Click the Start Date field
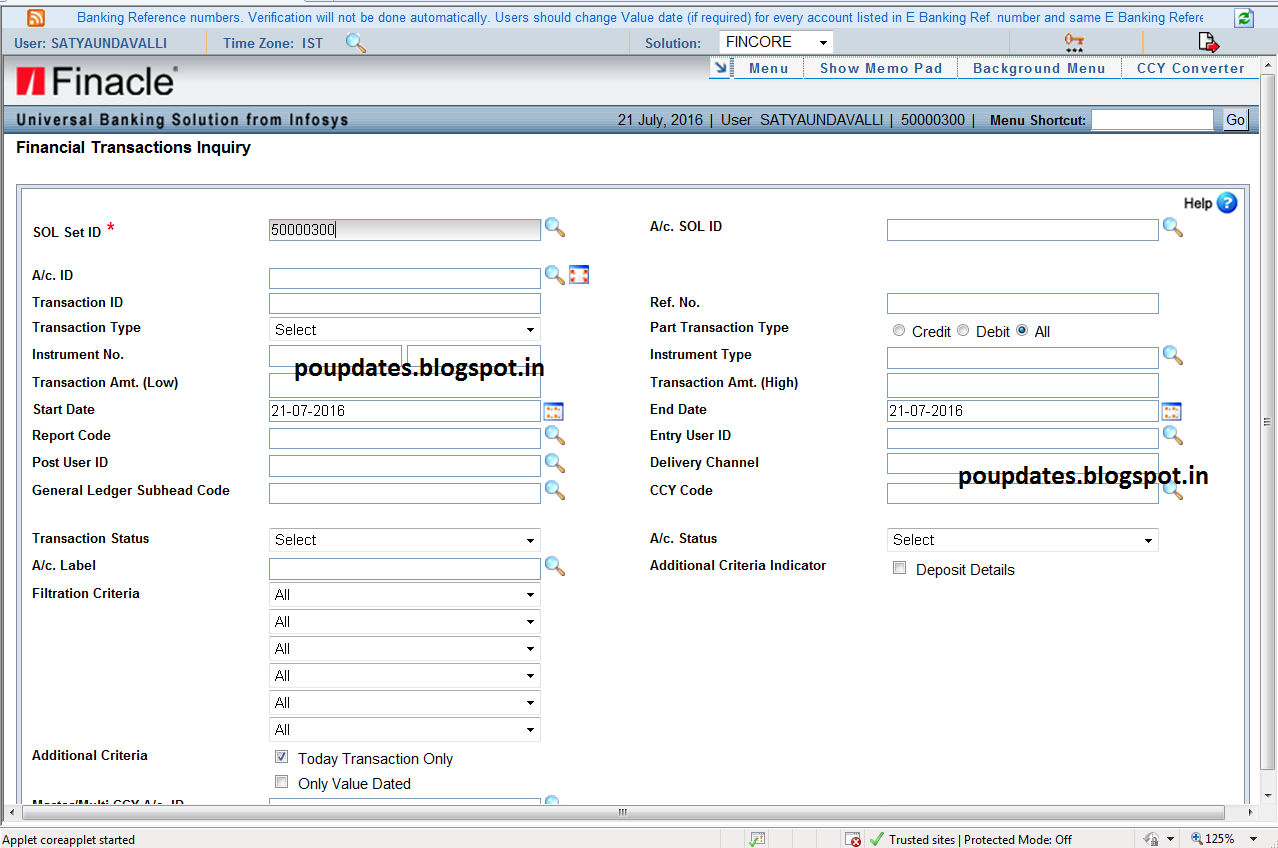Image resolution: width=1278 pixels, height=848 pixels. point(405,411)
